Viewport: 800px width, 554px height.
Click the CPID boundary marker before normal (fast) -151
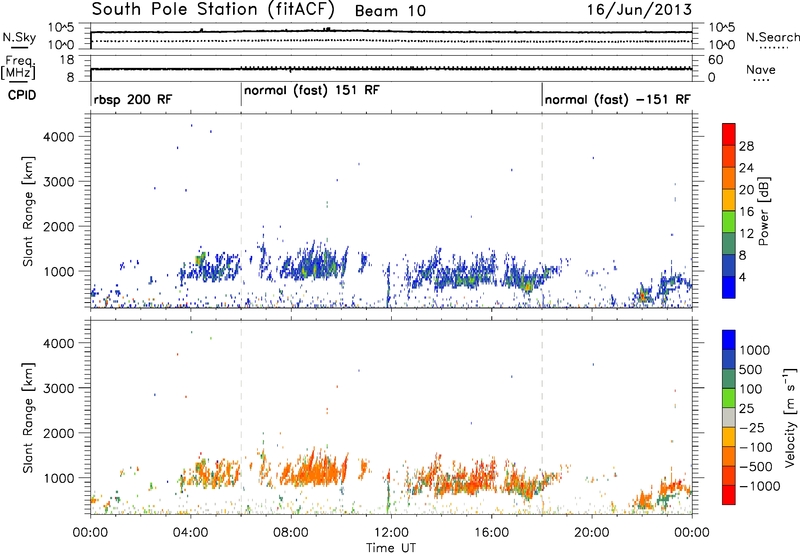click(542, 94)
